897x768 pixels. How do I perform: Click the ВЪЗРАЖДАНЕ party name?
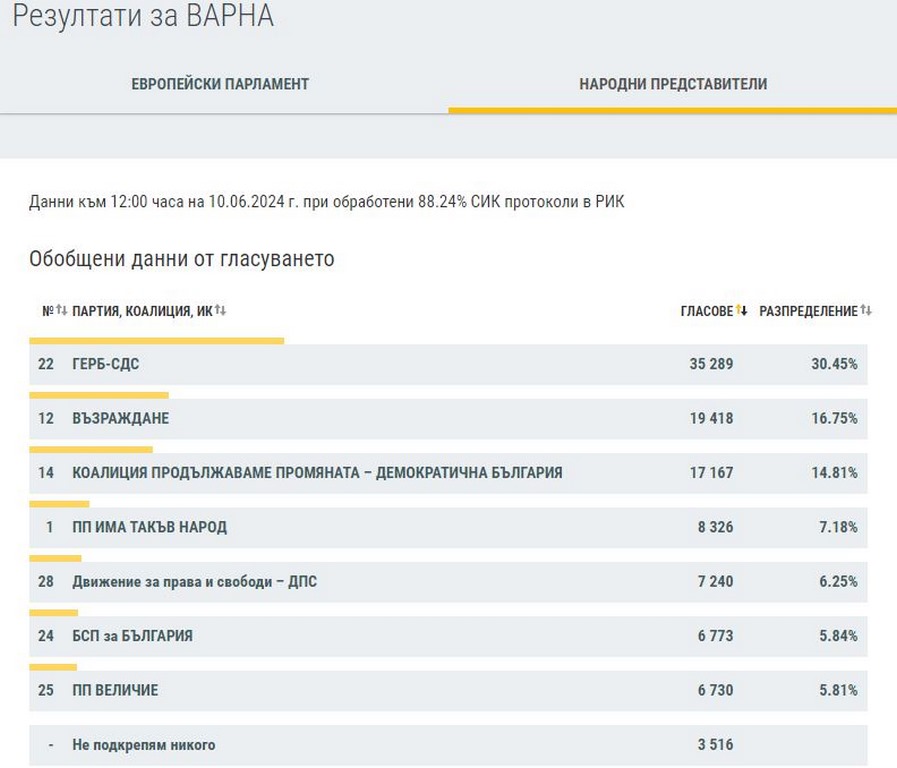click(x=120, y=418)
